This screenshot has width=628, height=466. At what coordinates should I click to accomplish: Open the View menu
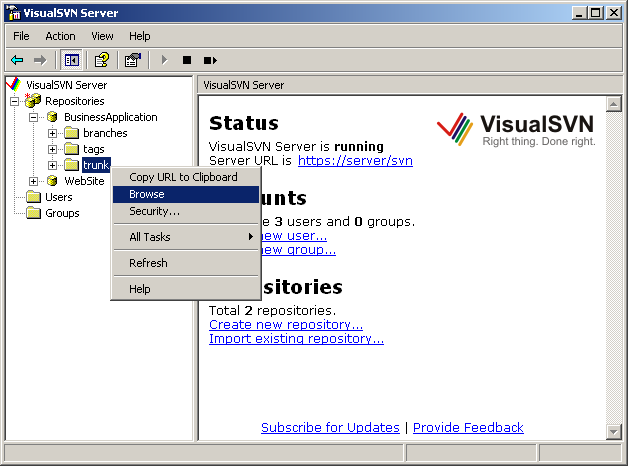click(102, 36)
